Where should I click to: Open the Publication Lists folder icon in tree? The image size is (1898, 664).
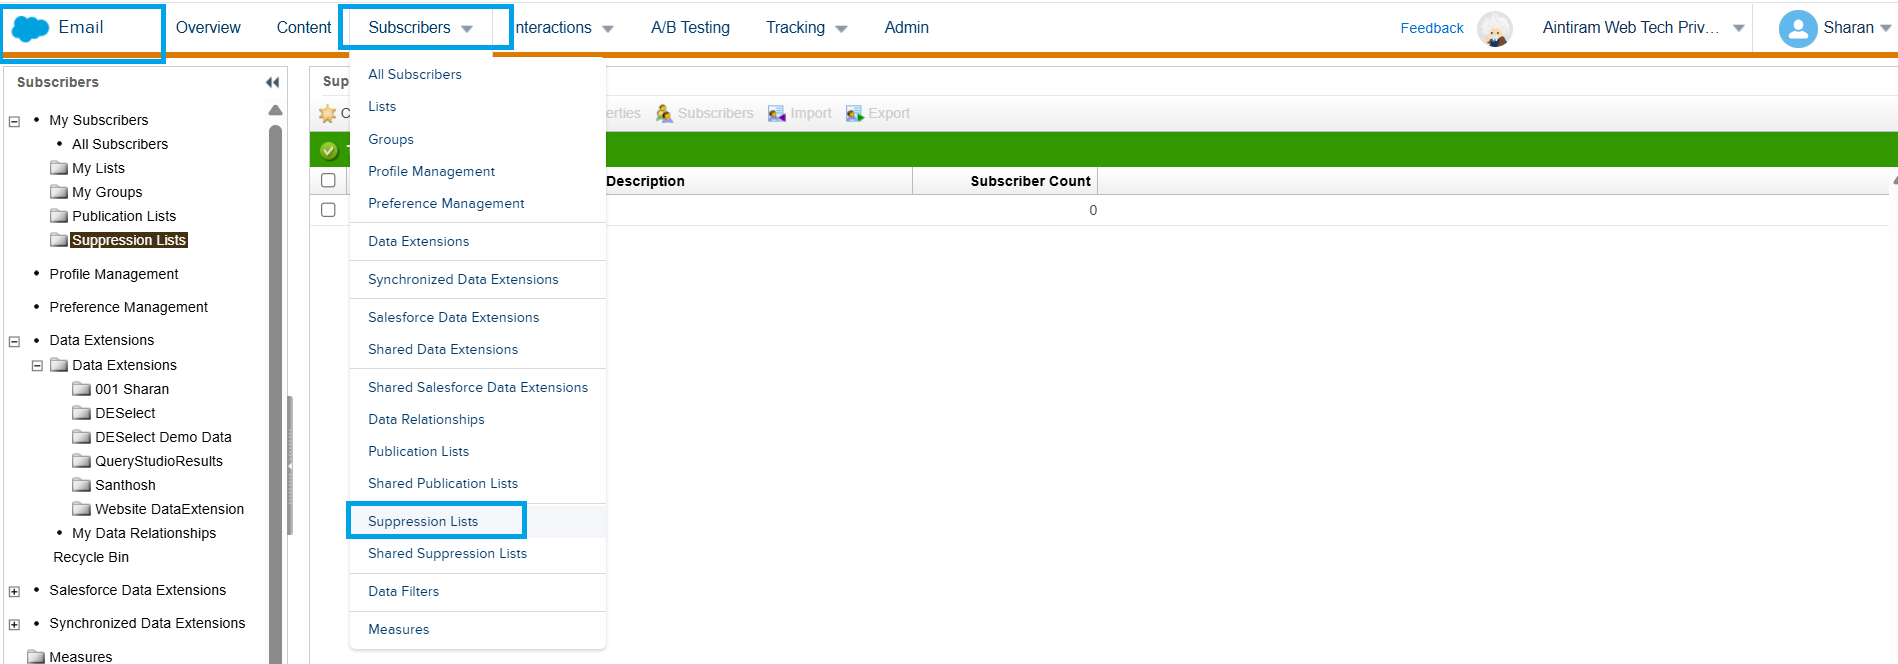pyautogui.click(x=60, y=216)
